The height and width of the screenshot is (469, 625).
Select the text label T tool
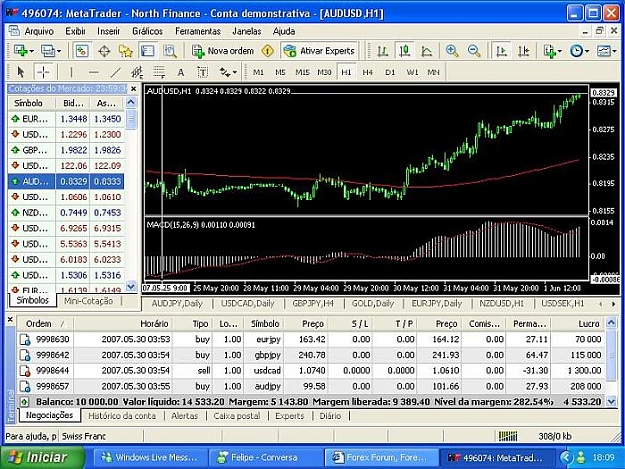coord(202,72)
